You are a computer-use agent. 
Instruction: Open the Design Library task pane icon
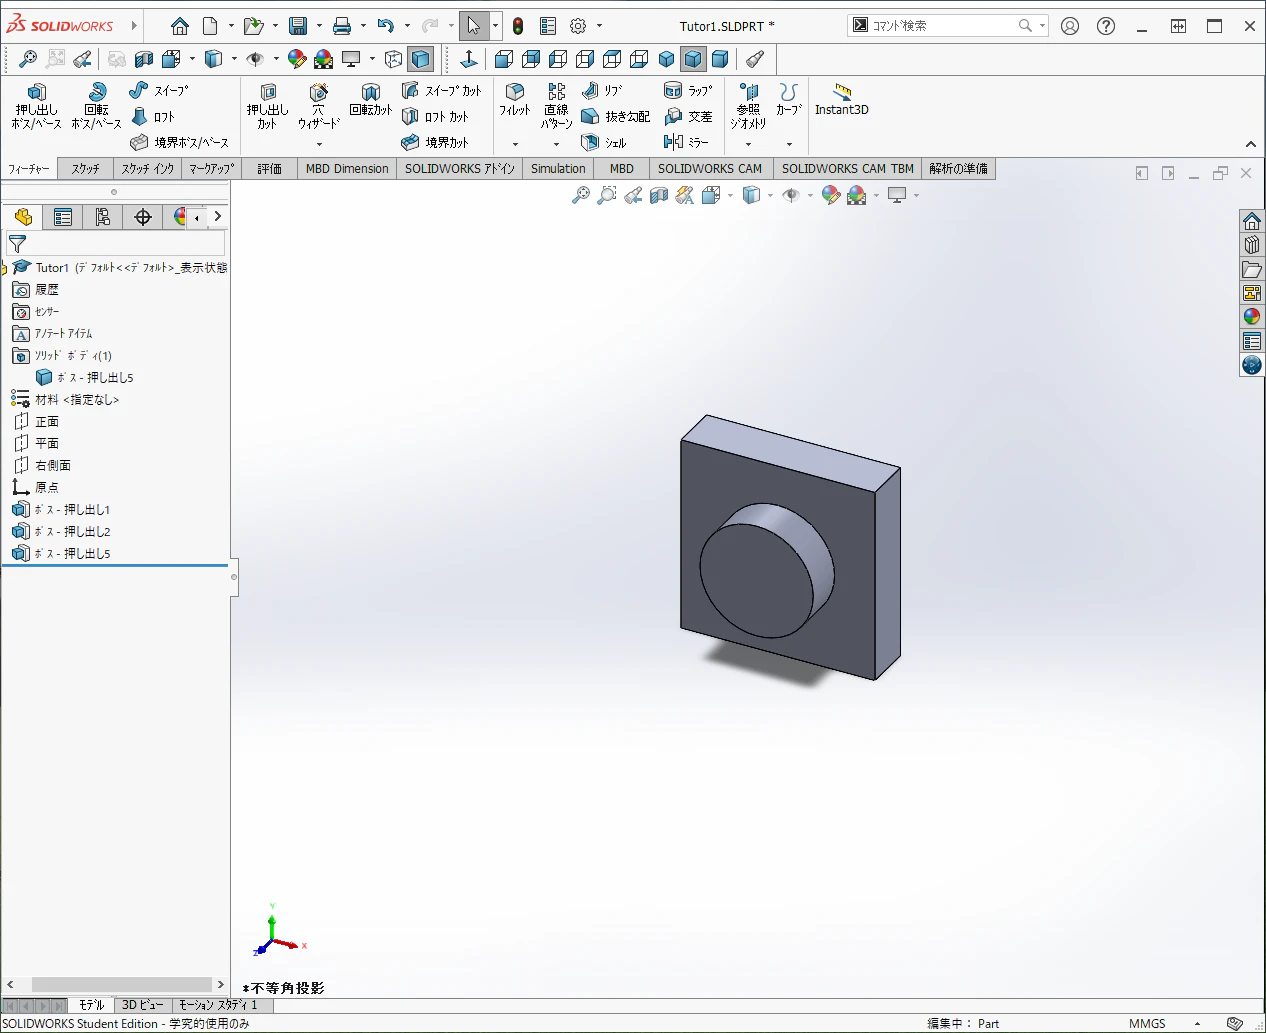pyautogui.click(x=1252, y=245)
